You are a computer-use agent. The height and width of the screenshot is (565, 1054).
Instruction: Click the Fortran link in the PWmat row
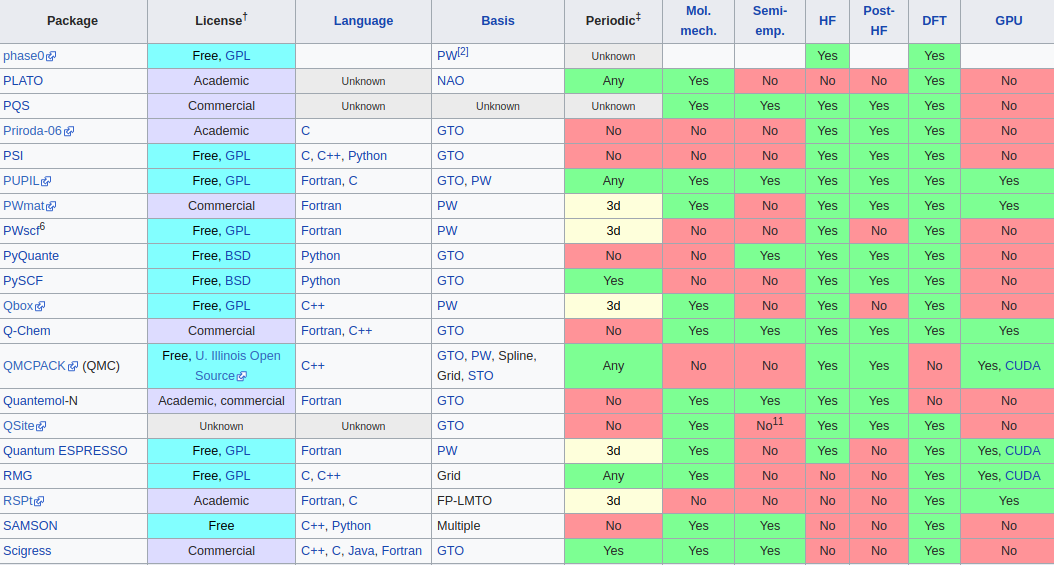(x=321, y=206)
